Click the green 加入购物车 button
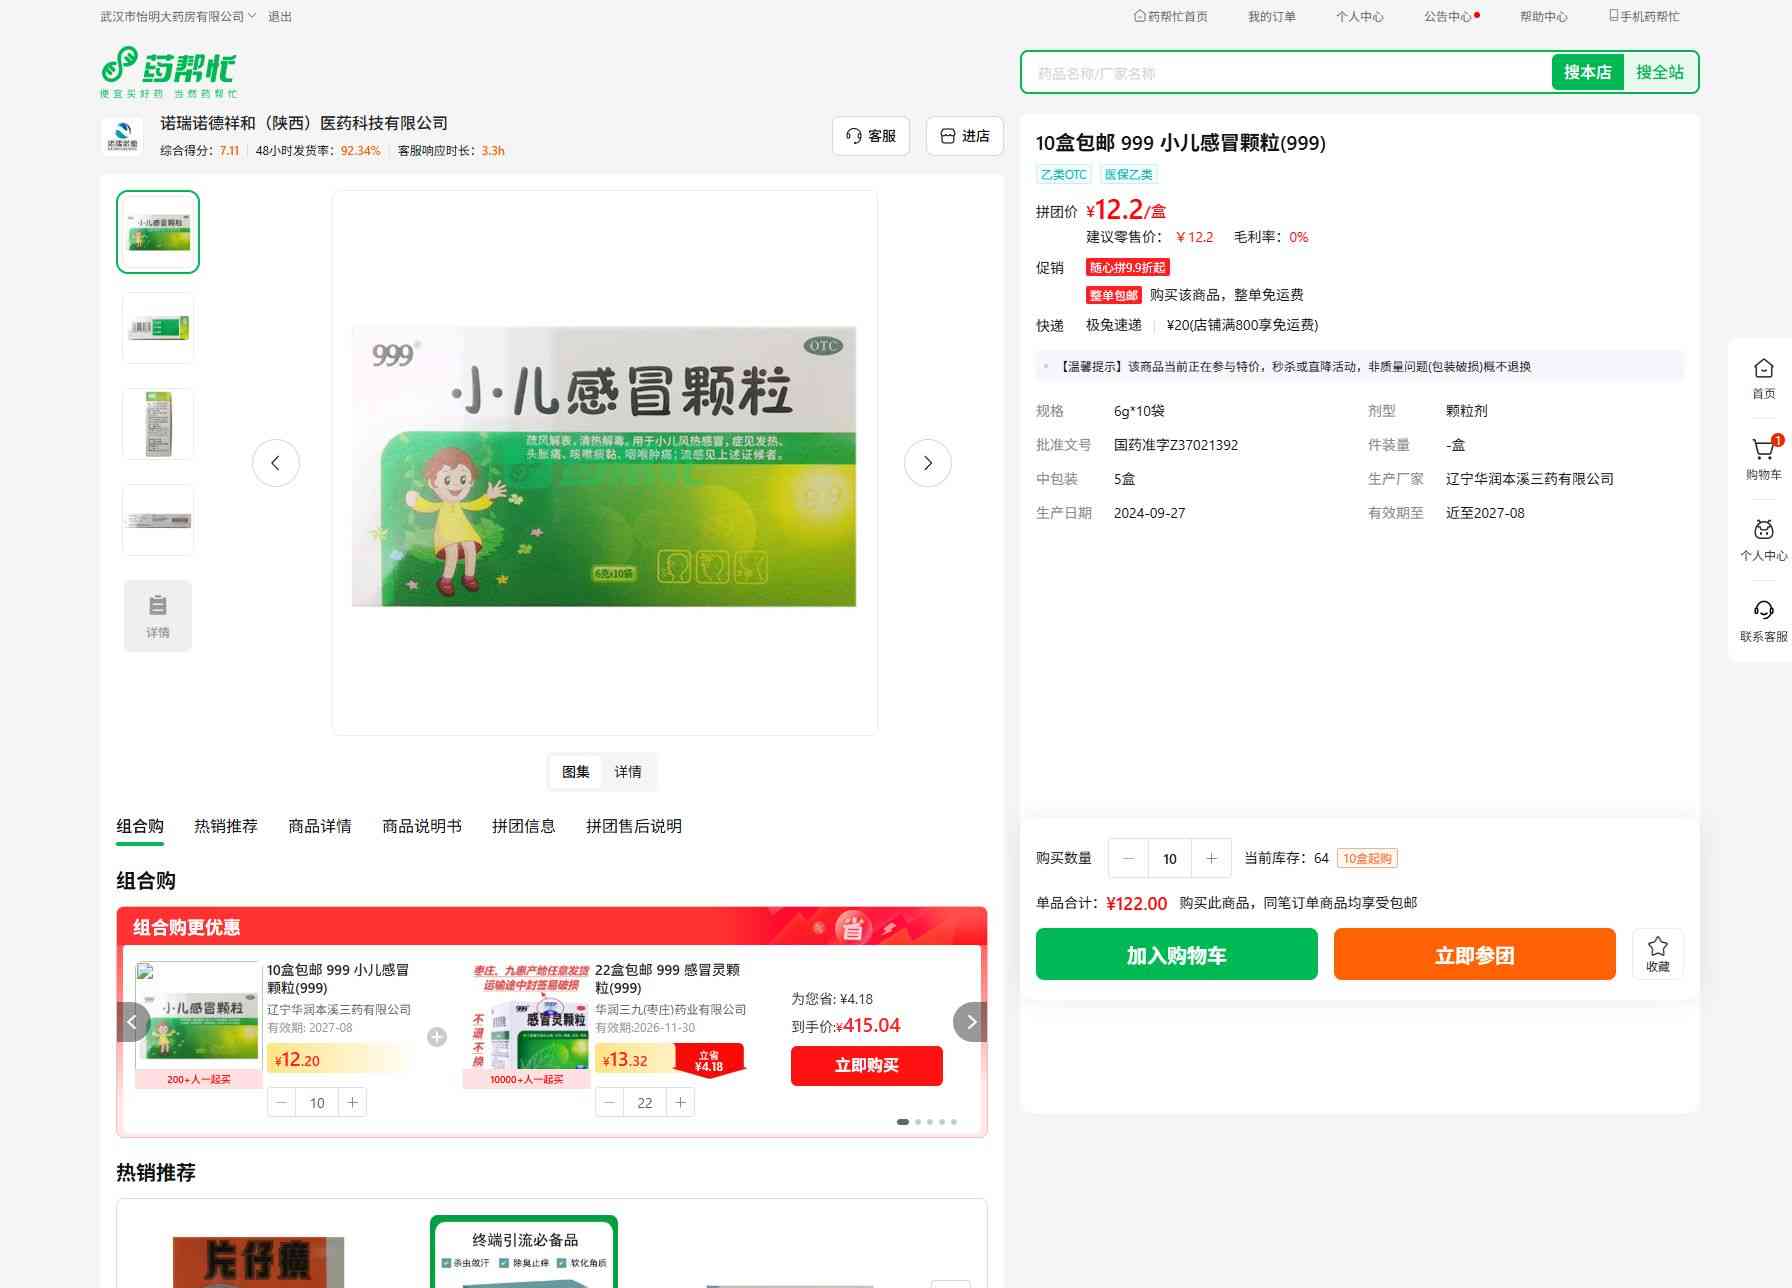This screenshot has height=1288, width=1792. [1176, 955]
